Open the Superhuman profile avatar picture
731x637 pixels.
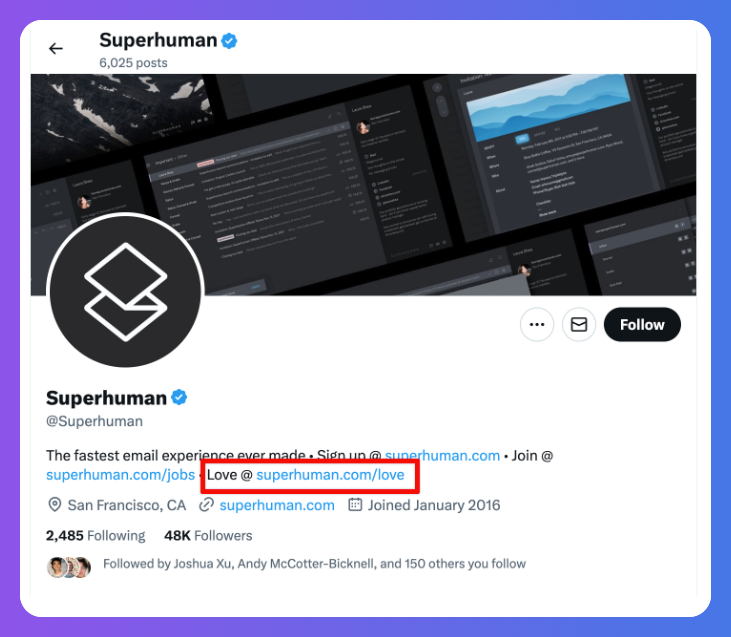[125, 291]
